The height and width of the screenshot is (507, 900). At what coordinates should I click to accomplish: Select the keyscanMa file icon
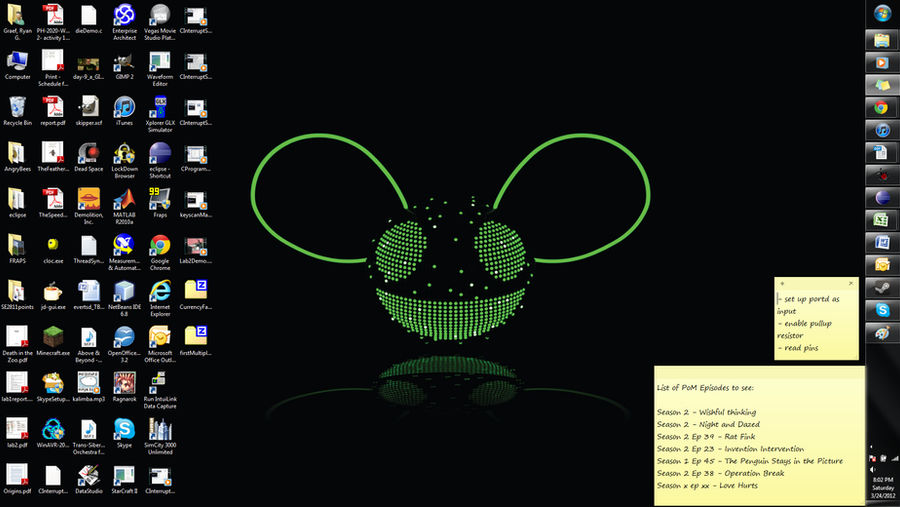pos(195,203)
